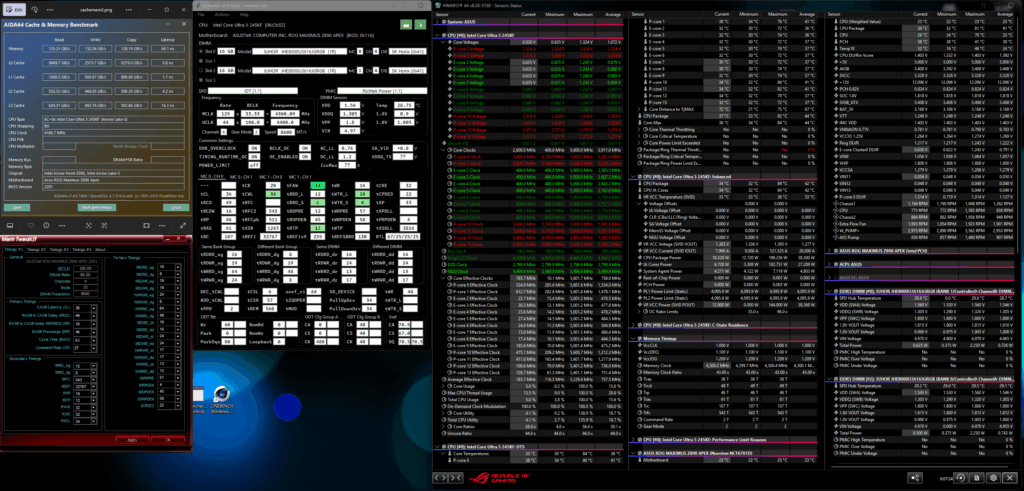Collapse the Core Clocks group in HWiNFO
1024x491 pixels.
click(x=443, y=150)
